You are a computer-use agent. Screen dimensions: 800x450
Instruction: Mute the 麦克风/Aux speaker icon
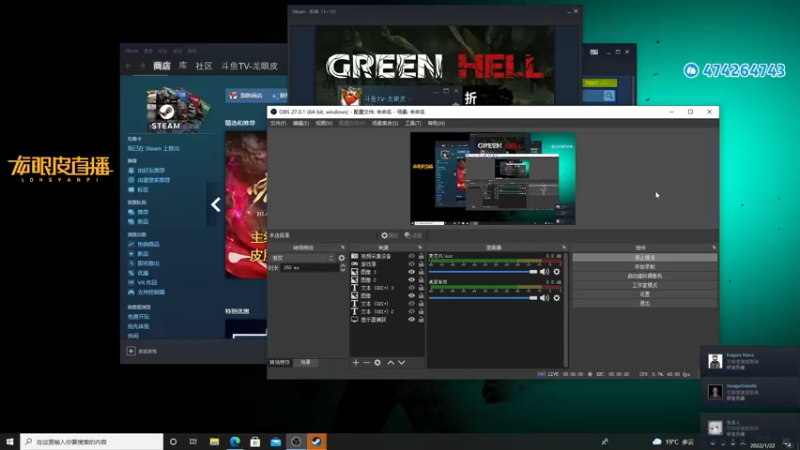pos(544,271)
